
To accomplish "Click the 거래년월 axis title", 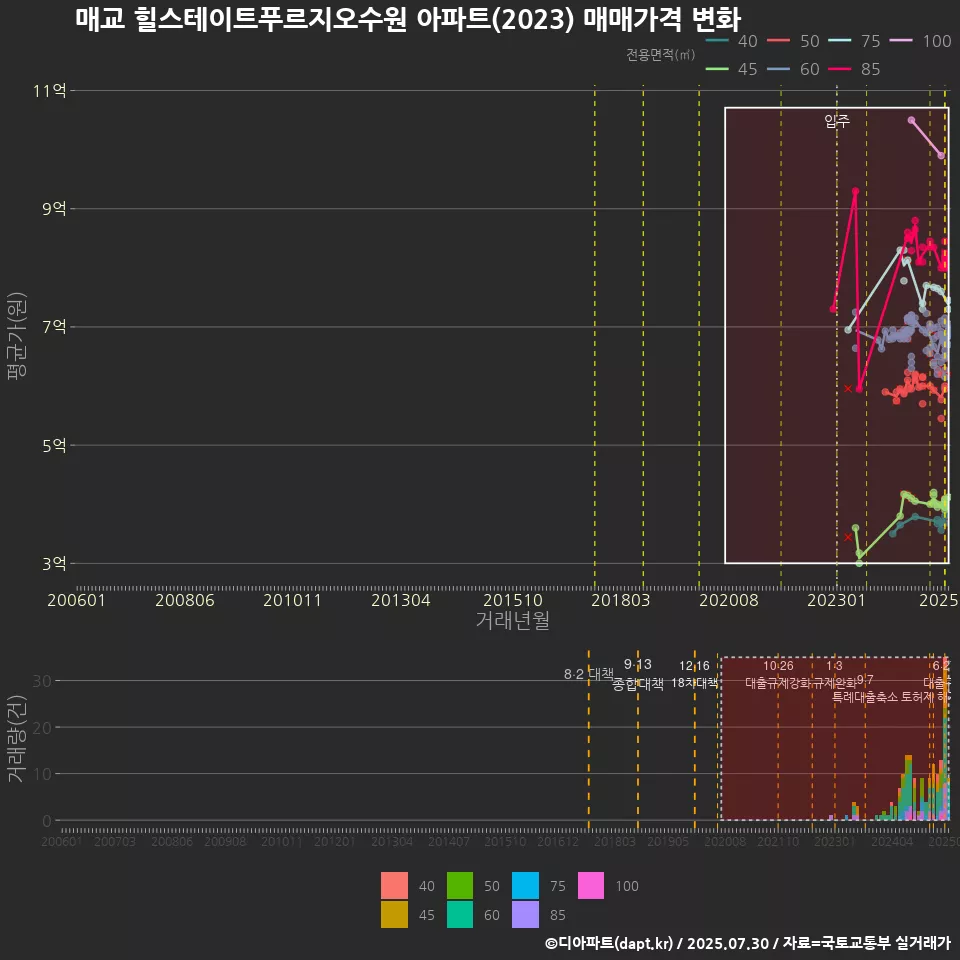I will (513, 620).
